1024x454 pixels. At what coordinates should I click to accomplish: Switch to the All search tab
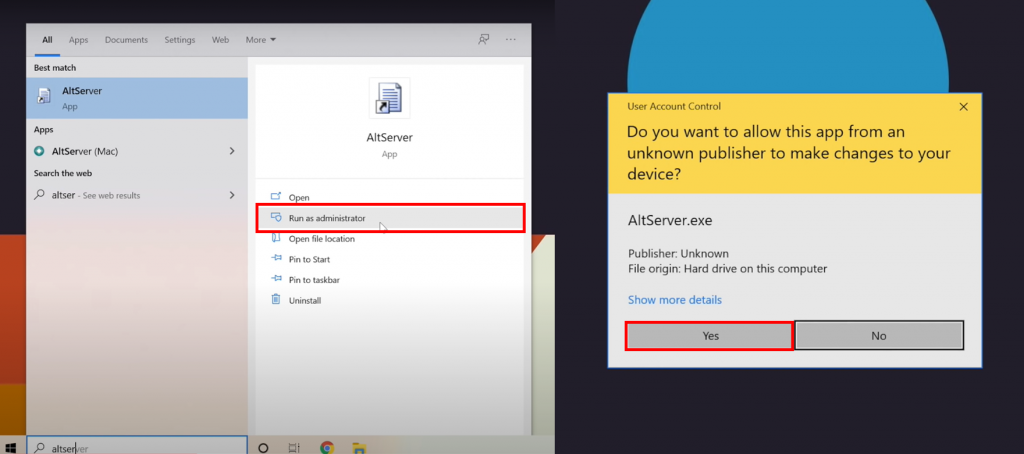47,40
